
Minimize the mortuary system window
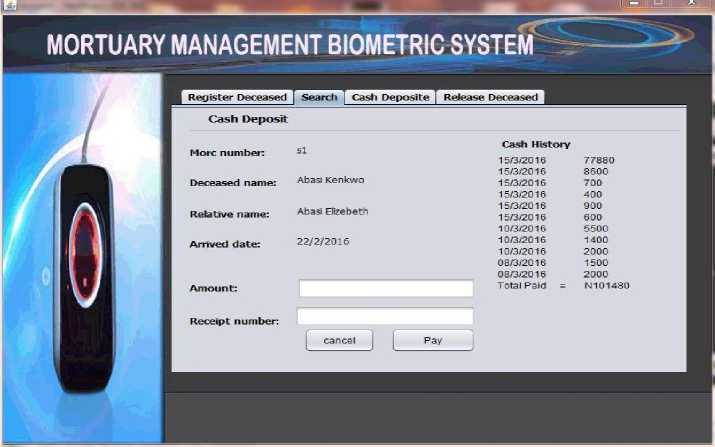(x=634, y=4)
